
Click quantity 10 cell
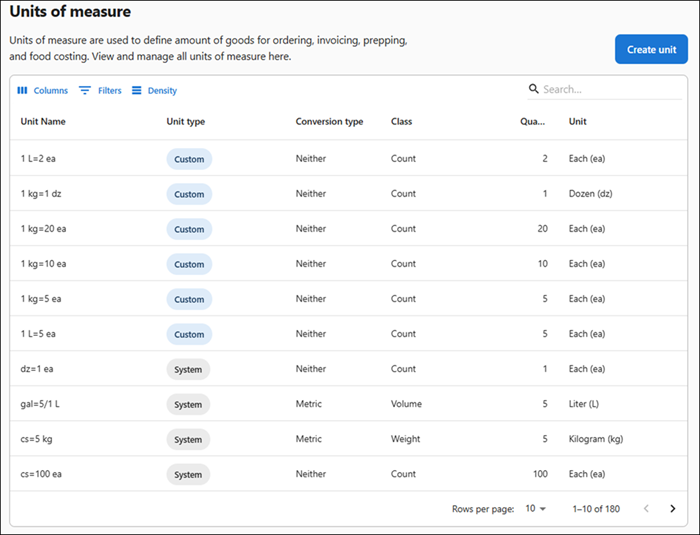[x=542, y=264]
